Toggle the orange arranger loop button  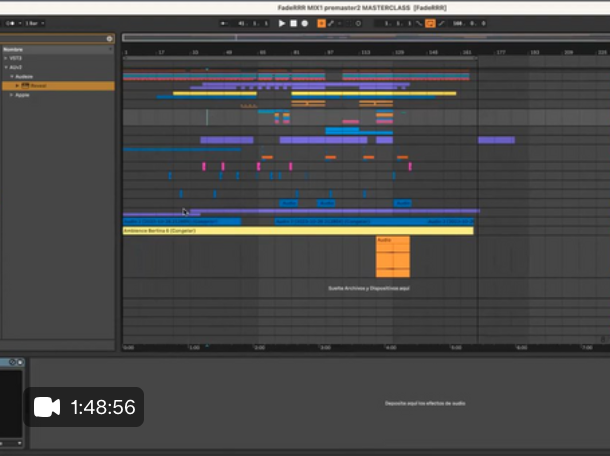point(430,23)
